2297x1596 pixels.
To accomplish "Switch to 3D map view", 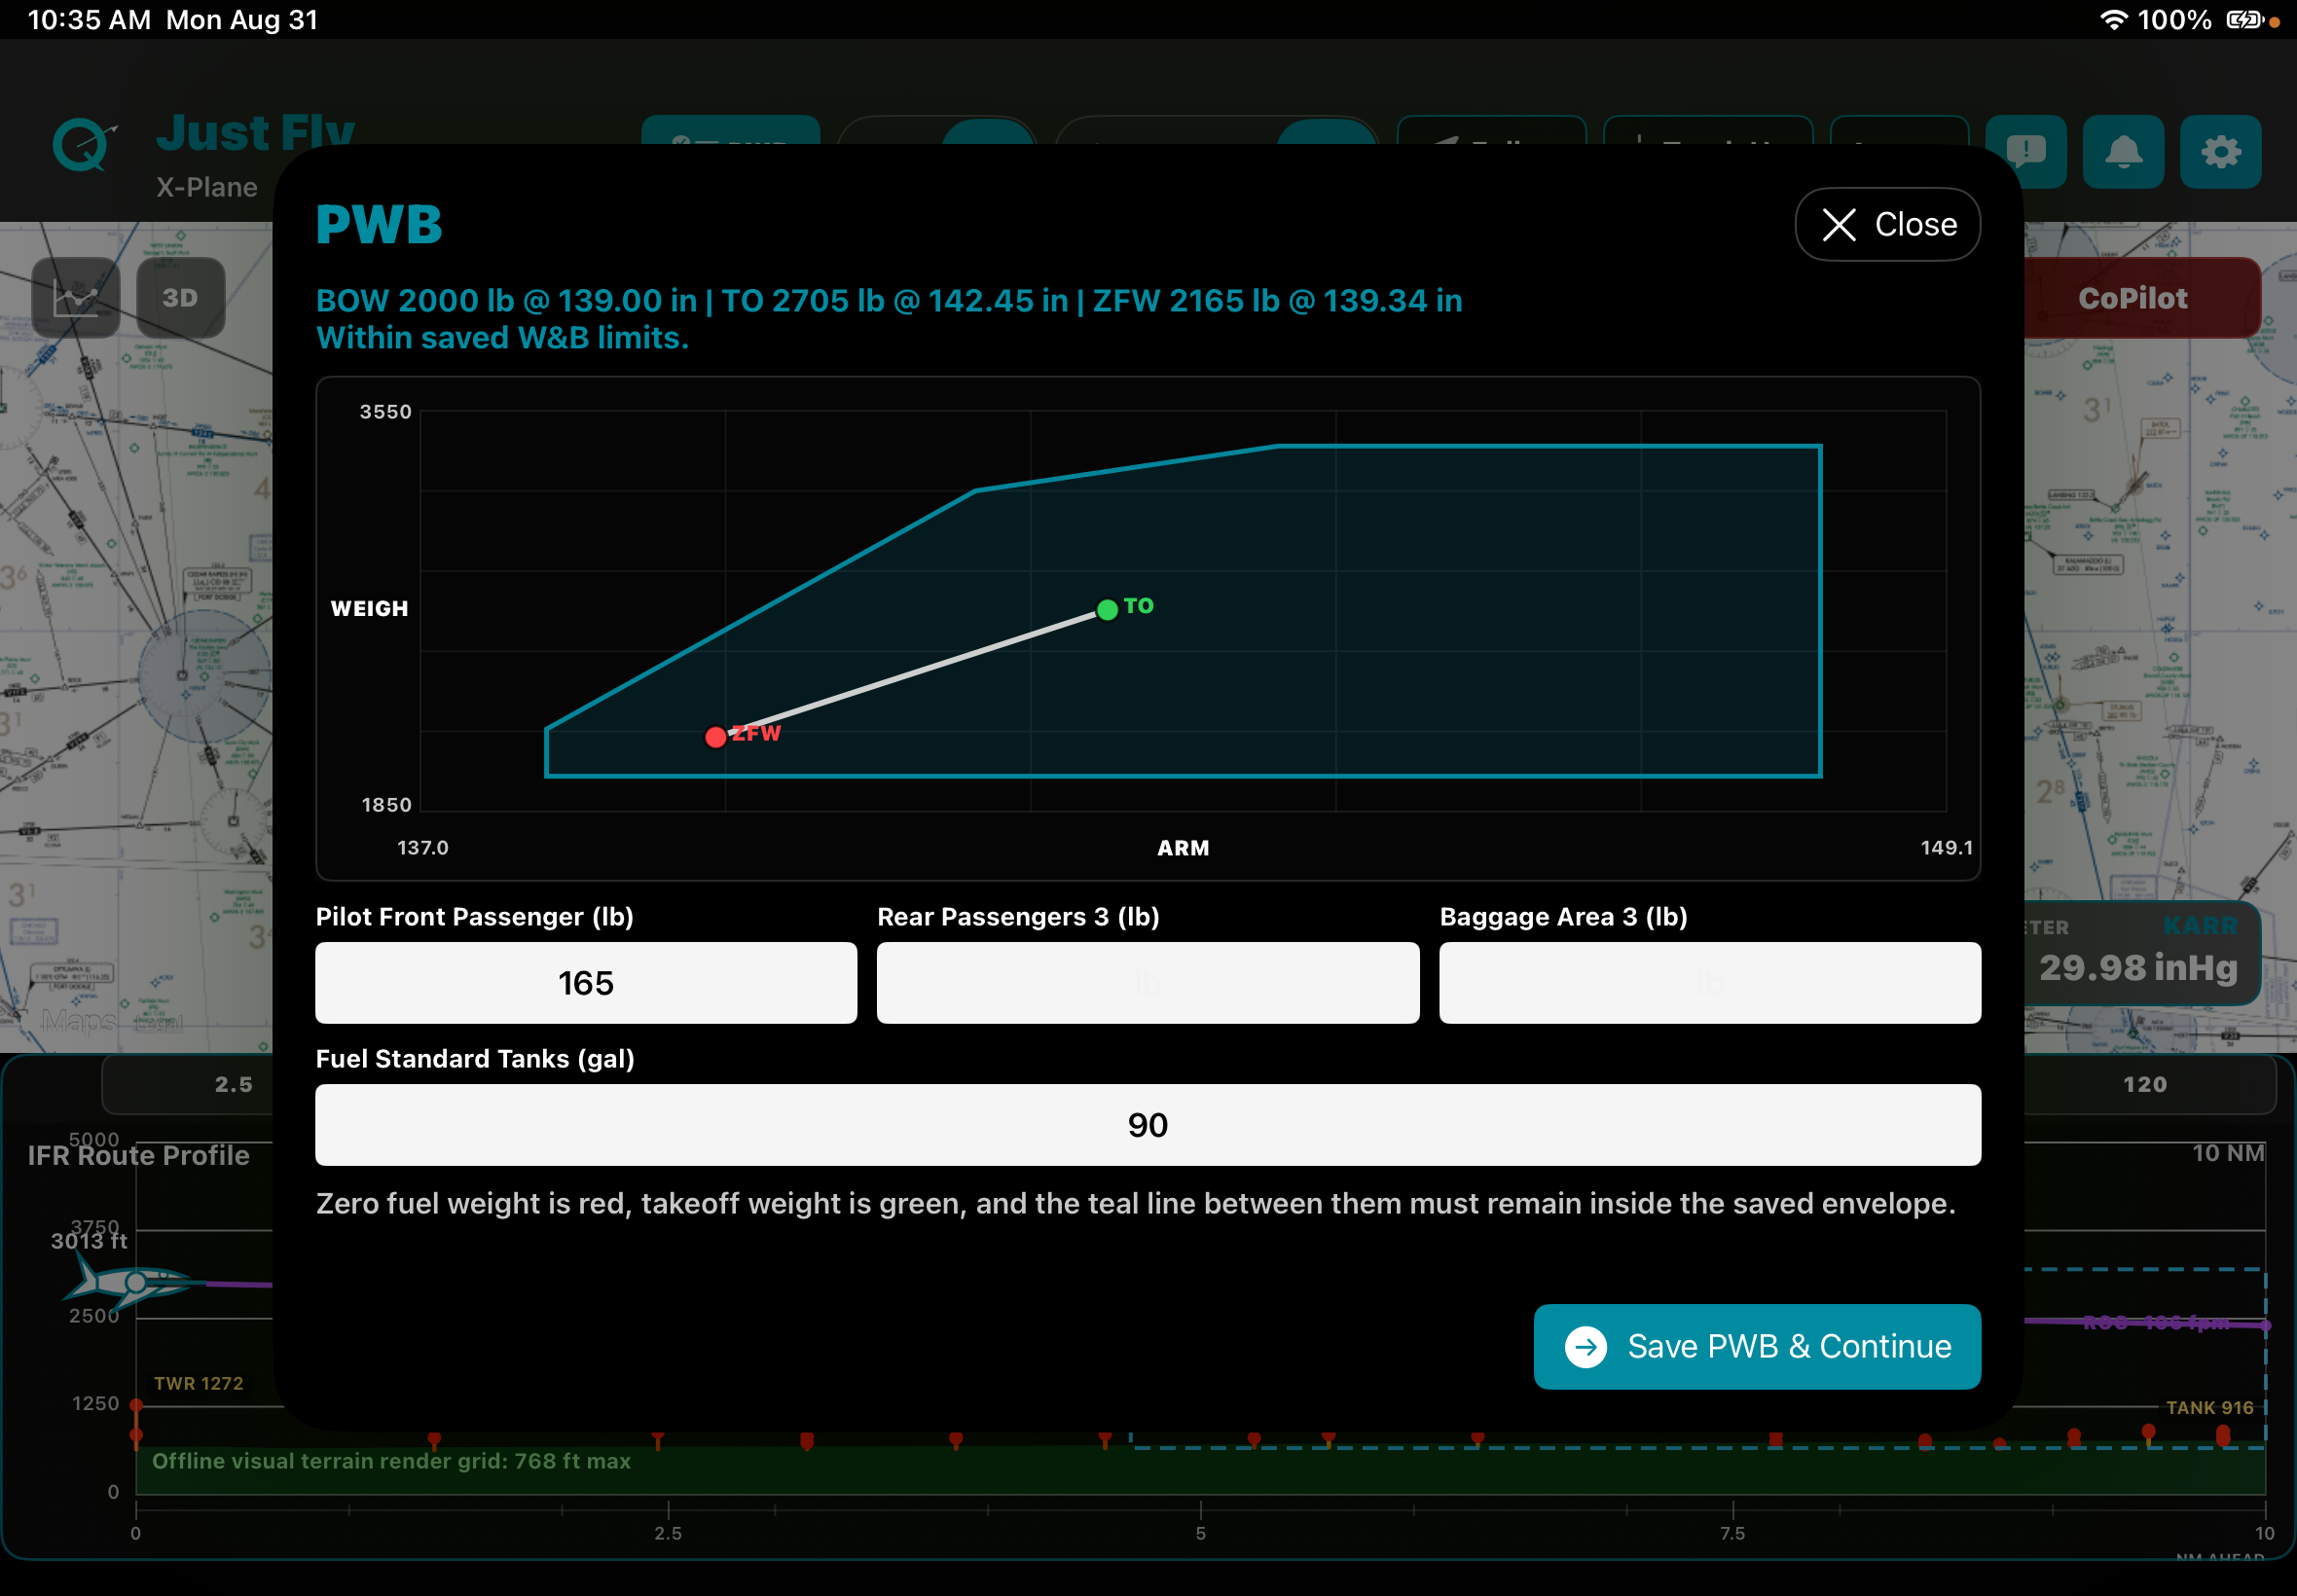I will tap(180, 298).
